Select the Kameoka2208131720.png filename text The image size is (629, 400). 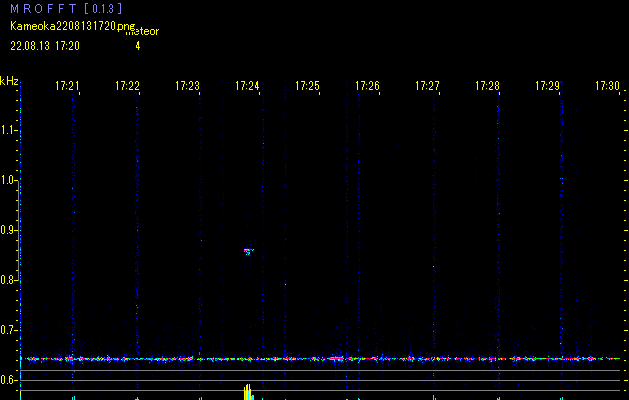(x=73, y=26)
